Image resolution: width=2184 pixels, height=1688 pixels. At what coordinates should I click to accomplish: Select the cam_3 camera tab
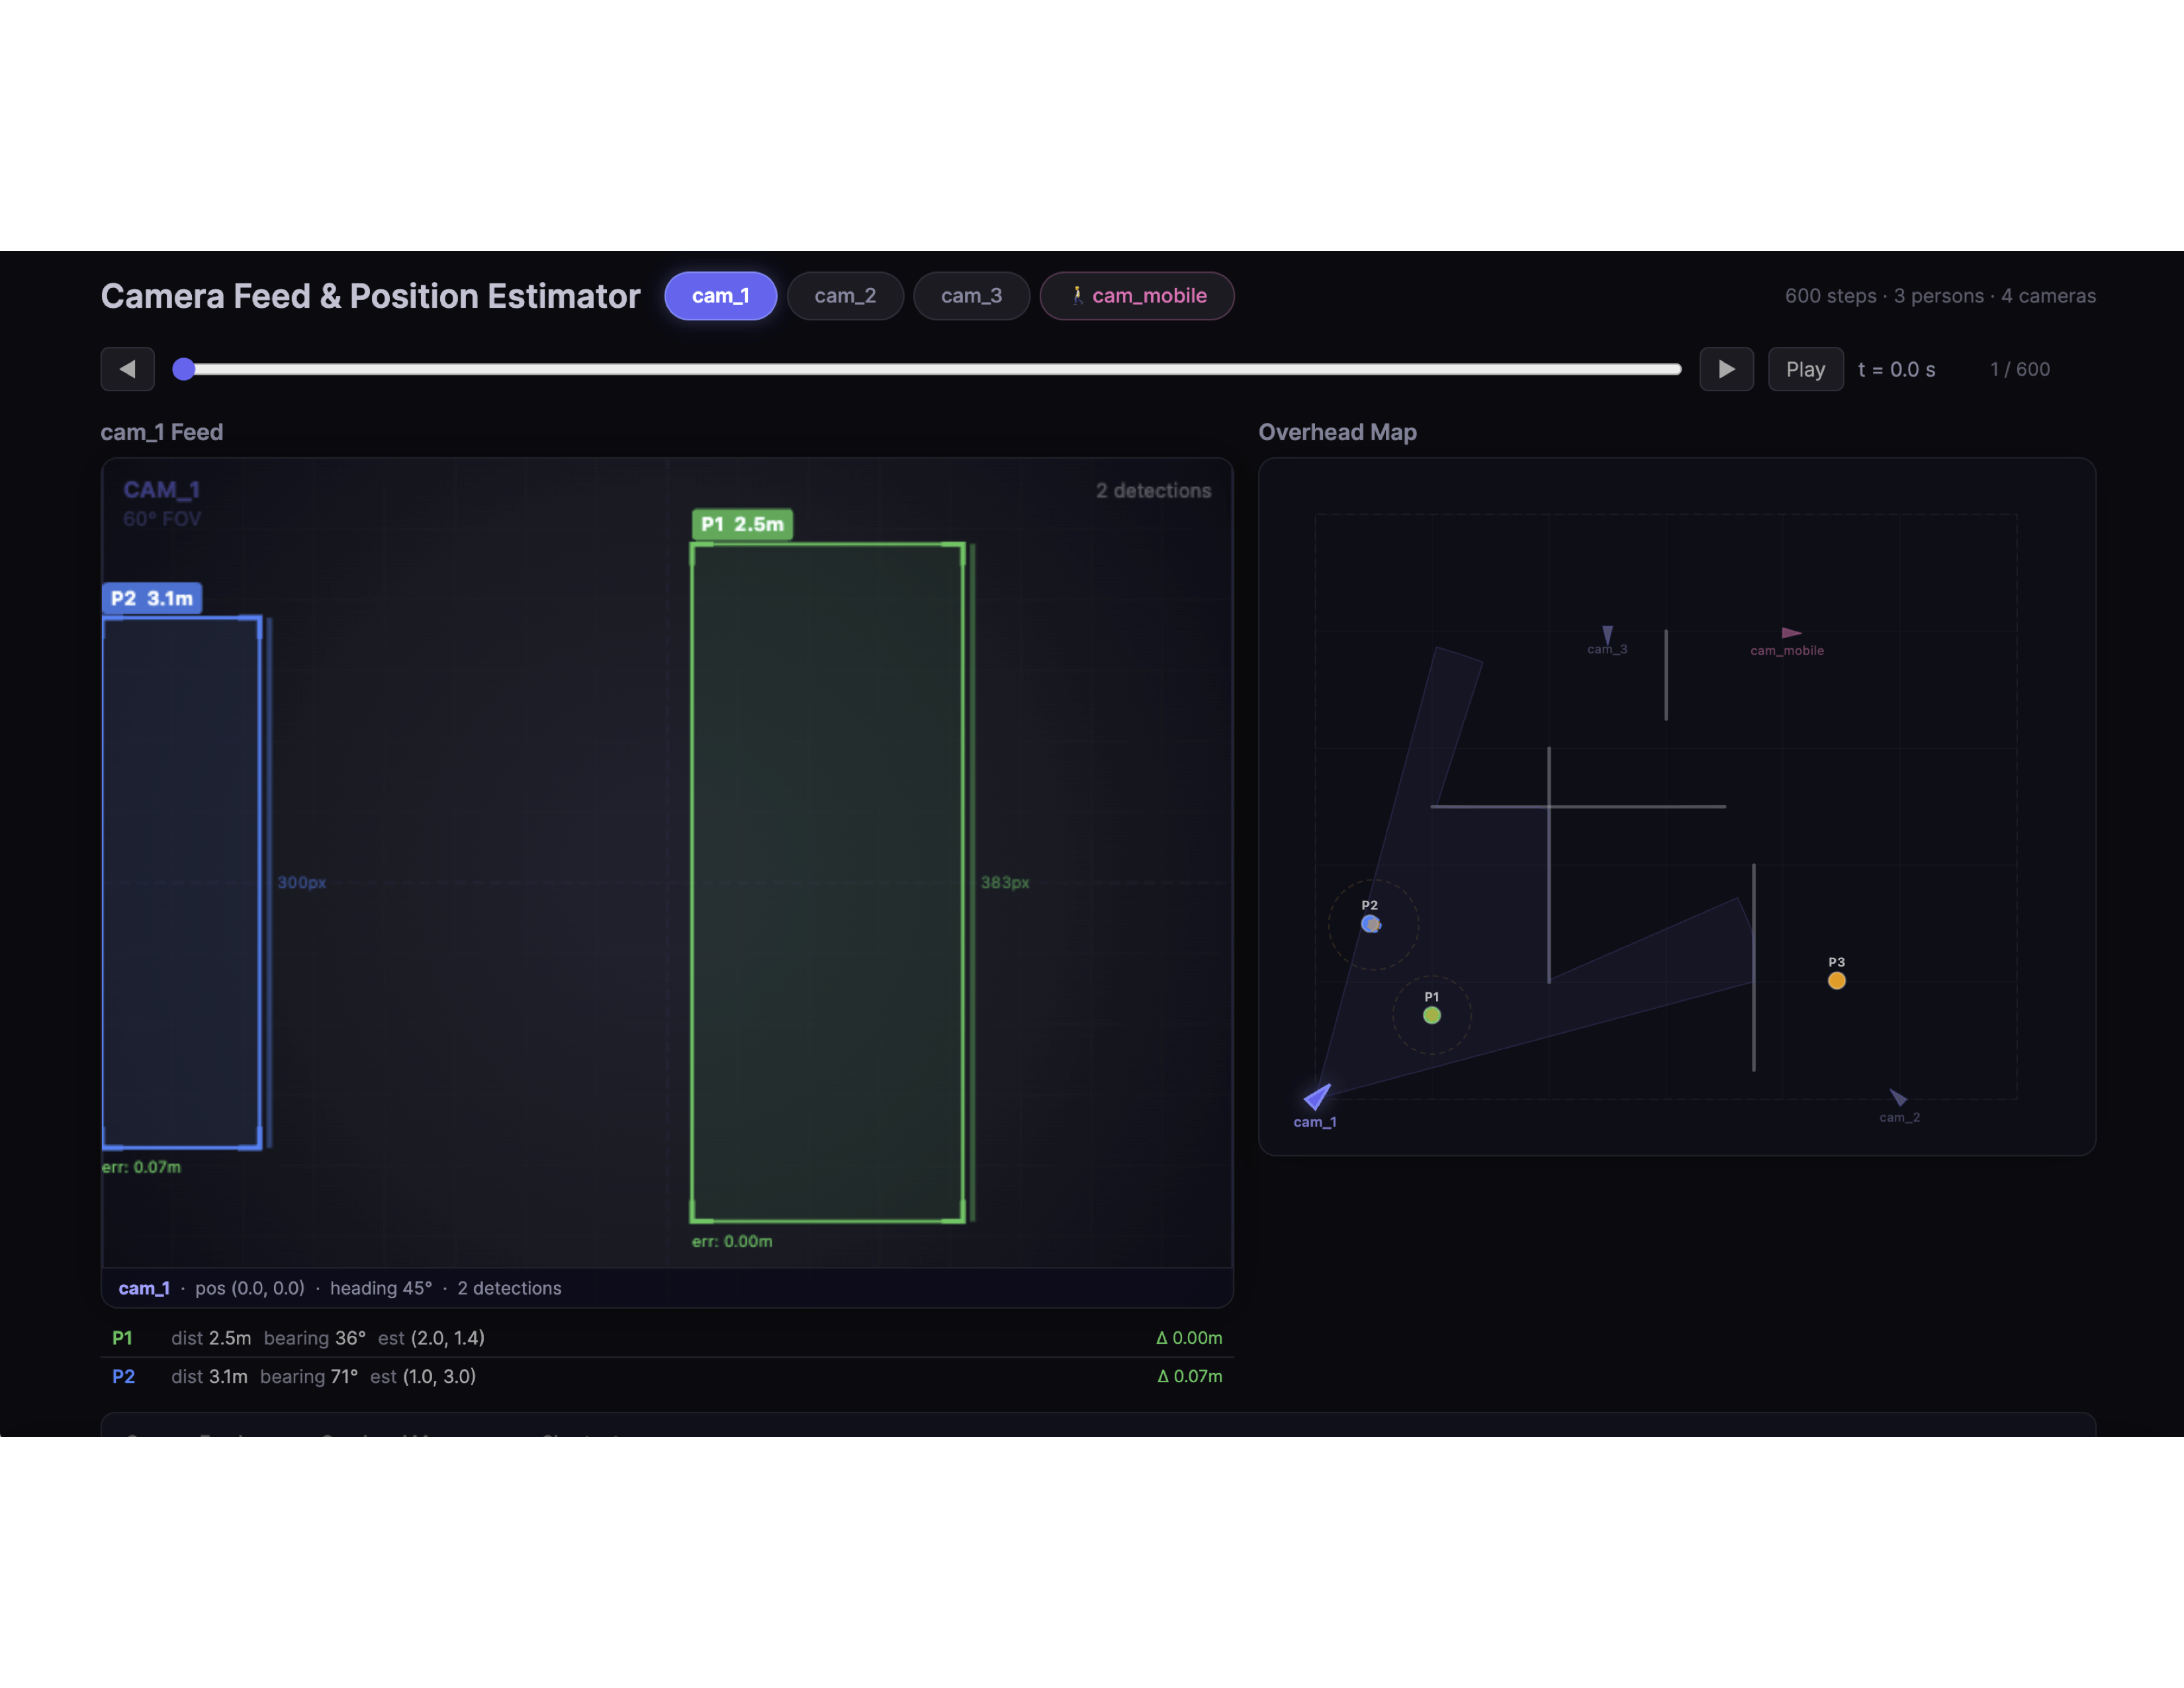pyautogui.click(x=971, y=296)
